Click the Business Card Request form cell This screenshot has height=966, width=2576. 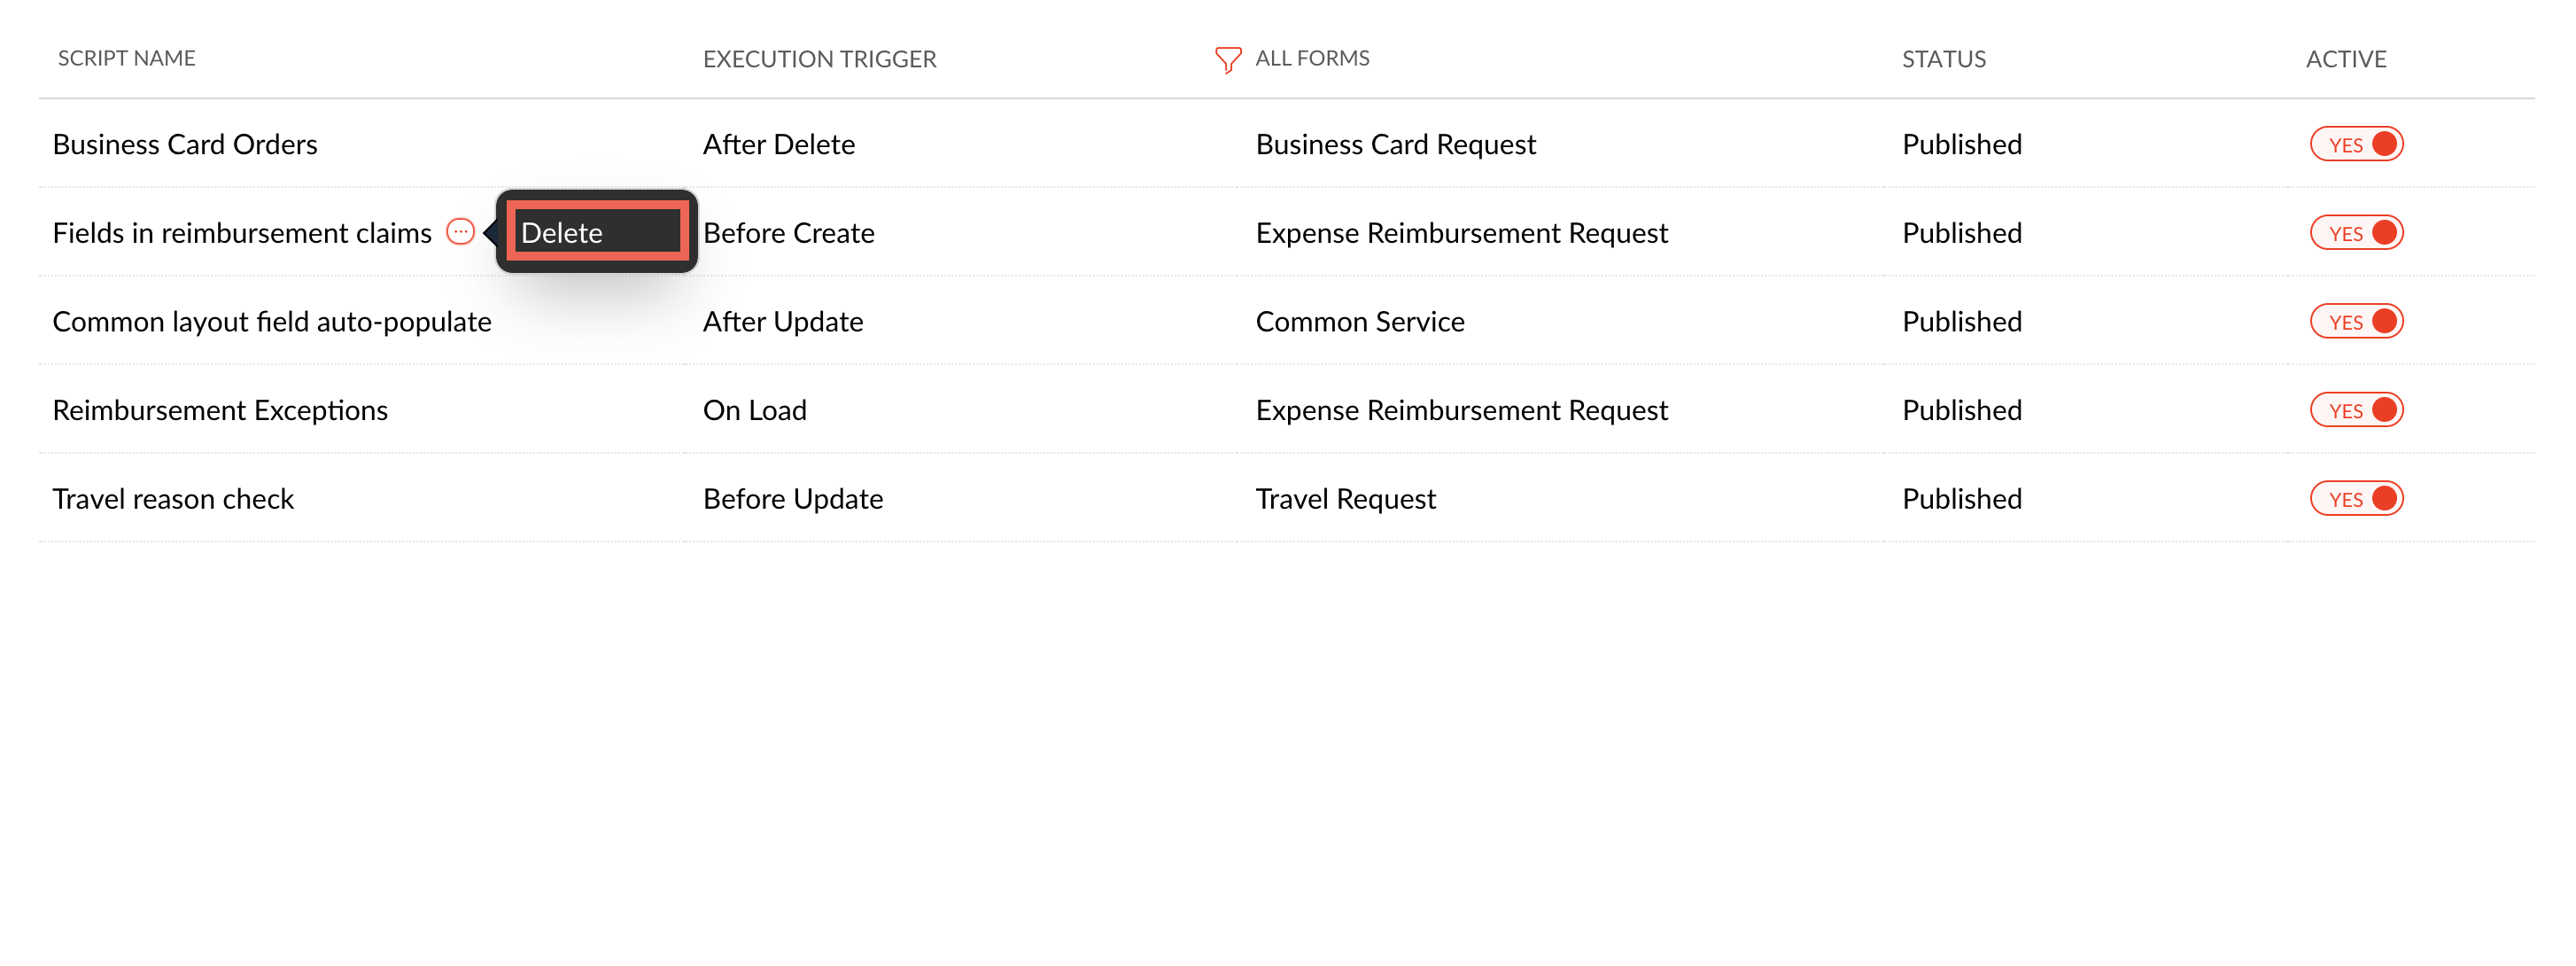(1395, 145)
